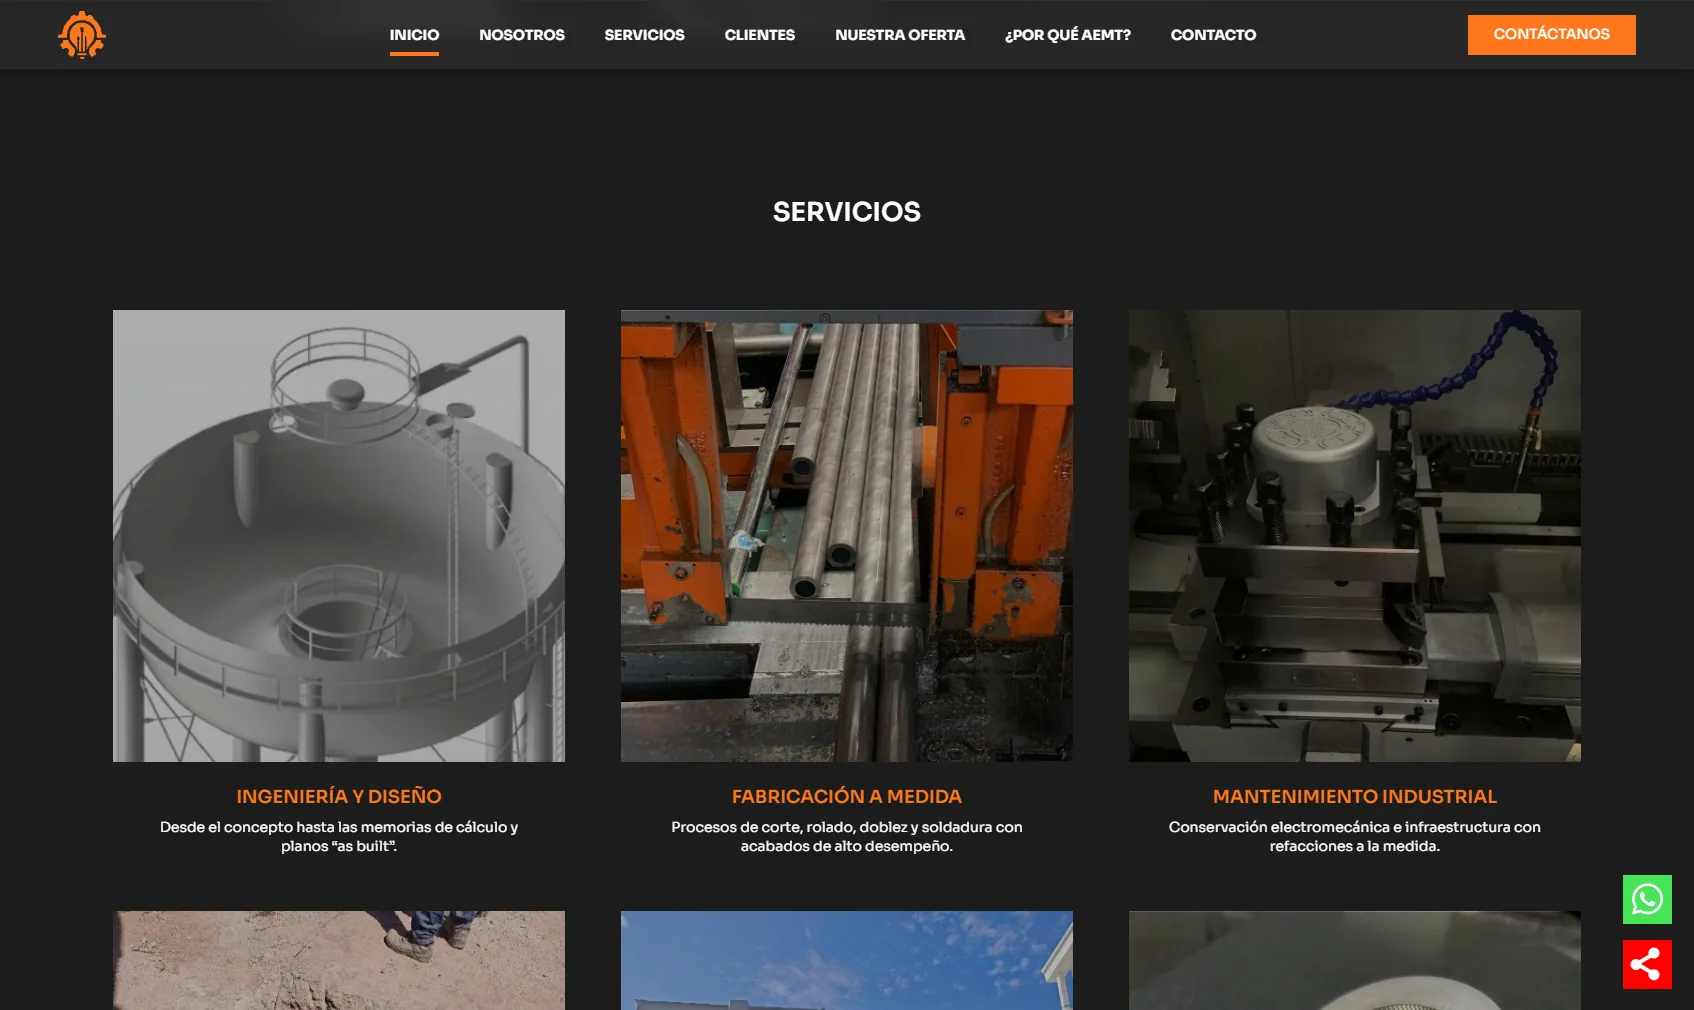
Task: Click the FABRICACIÓN A MEDIDA title
Action: (847, 796)
